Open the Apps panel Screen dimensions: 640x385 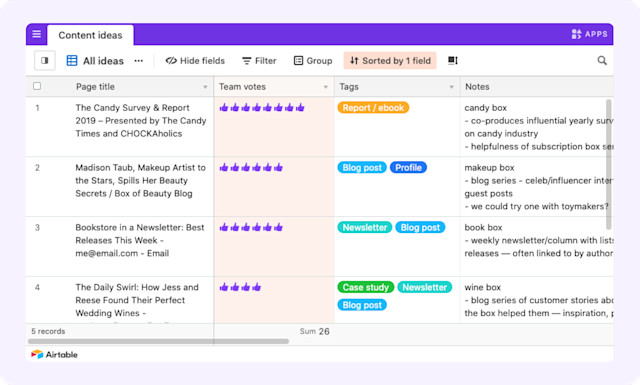589,34
